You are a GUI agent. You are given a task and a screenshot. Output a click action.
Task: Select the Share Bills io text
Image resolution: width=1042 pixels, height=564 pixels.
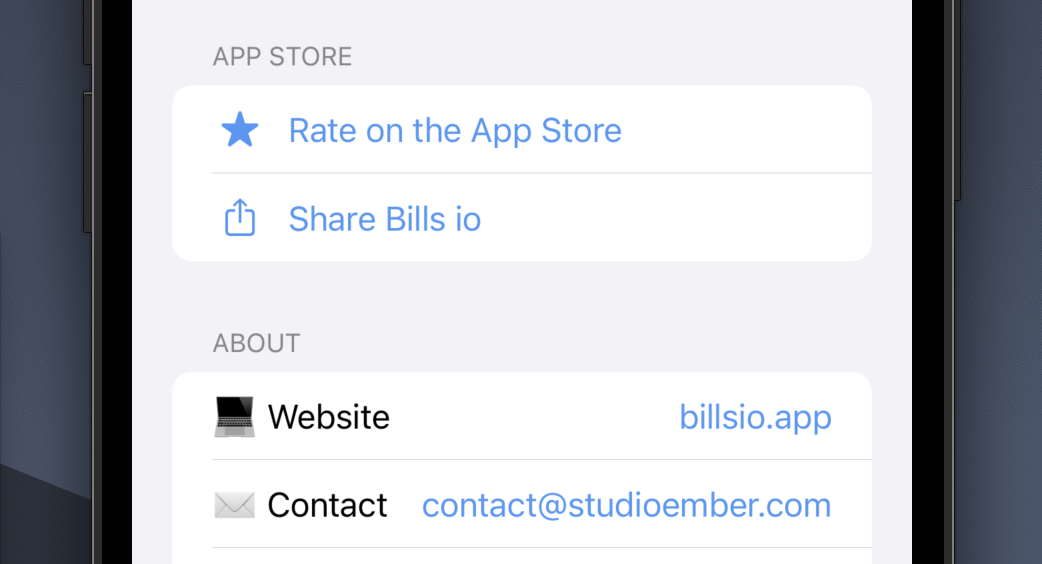point(385,218)
